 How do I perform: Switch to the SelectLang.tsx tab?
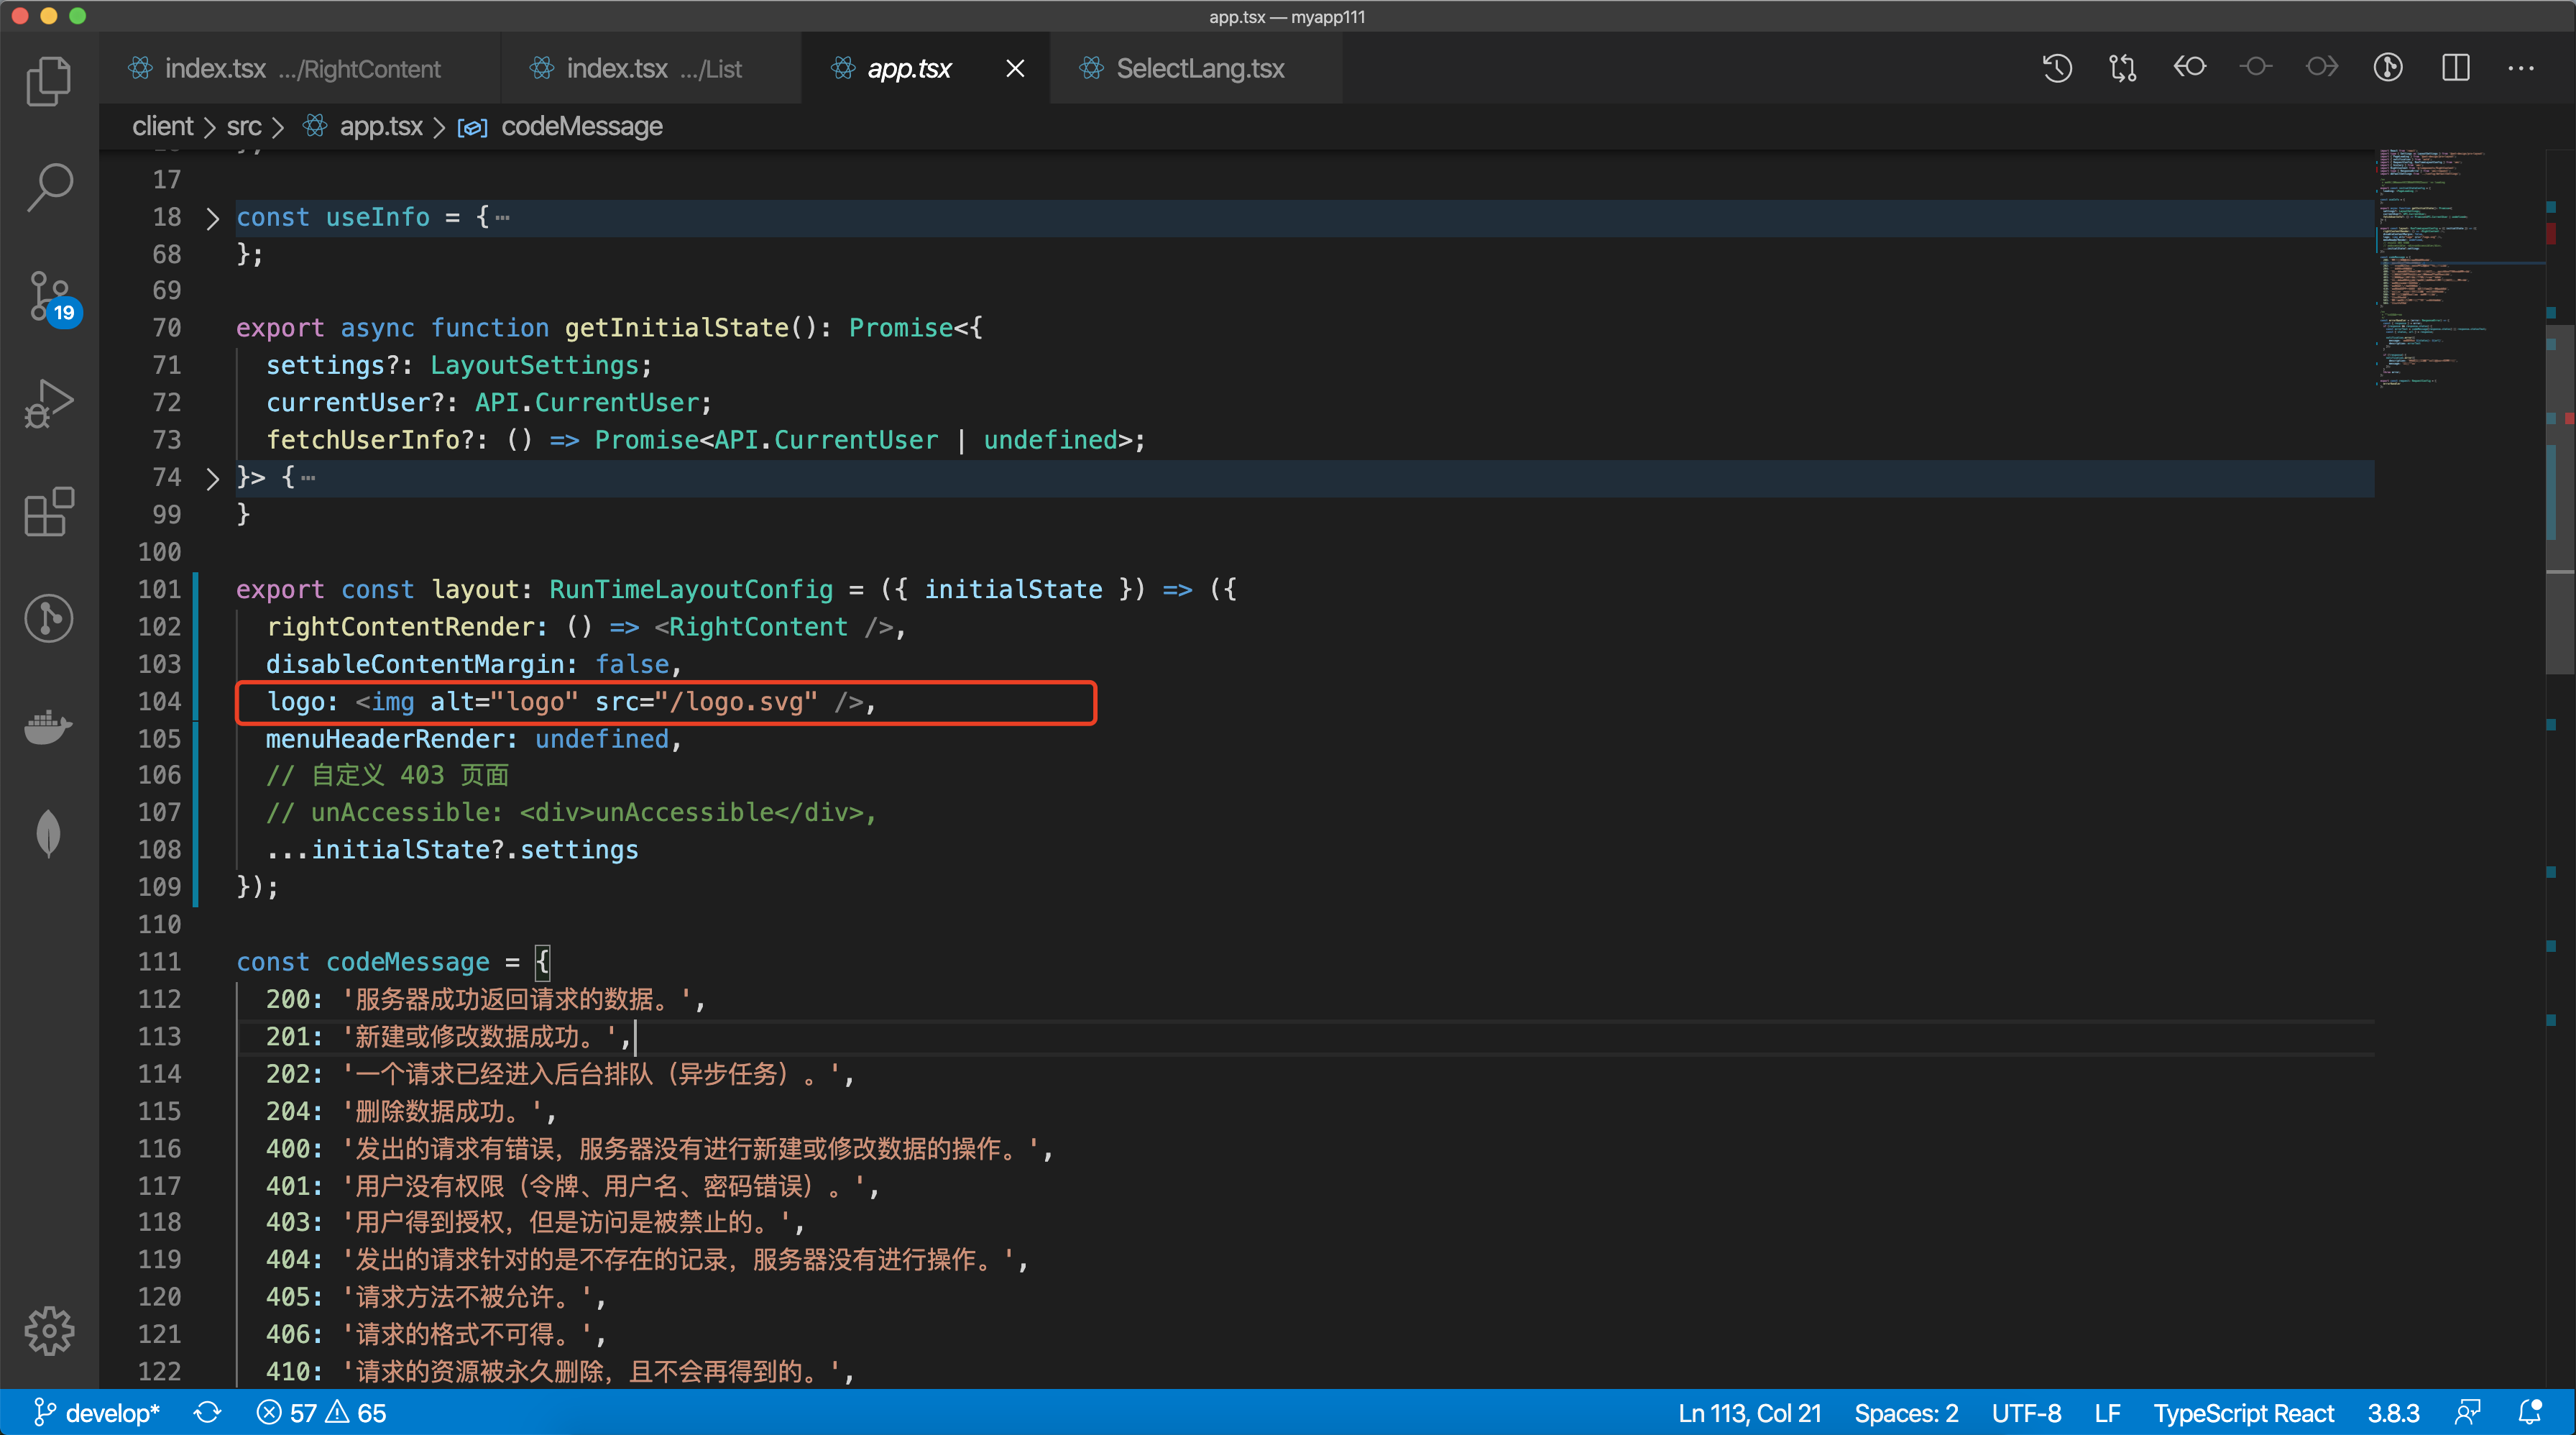pos(1199,68)
